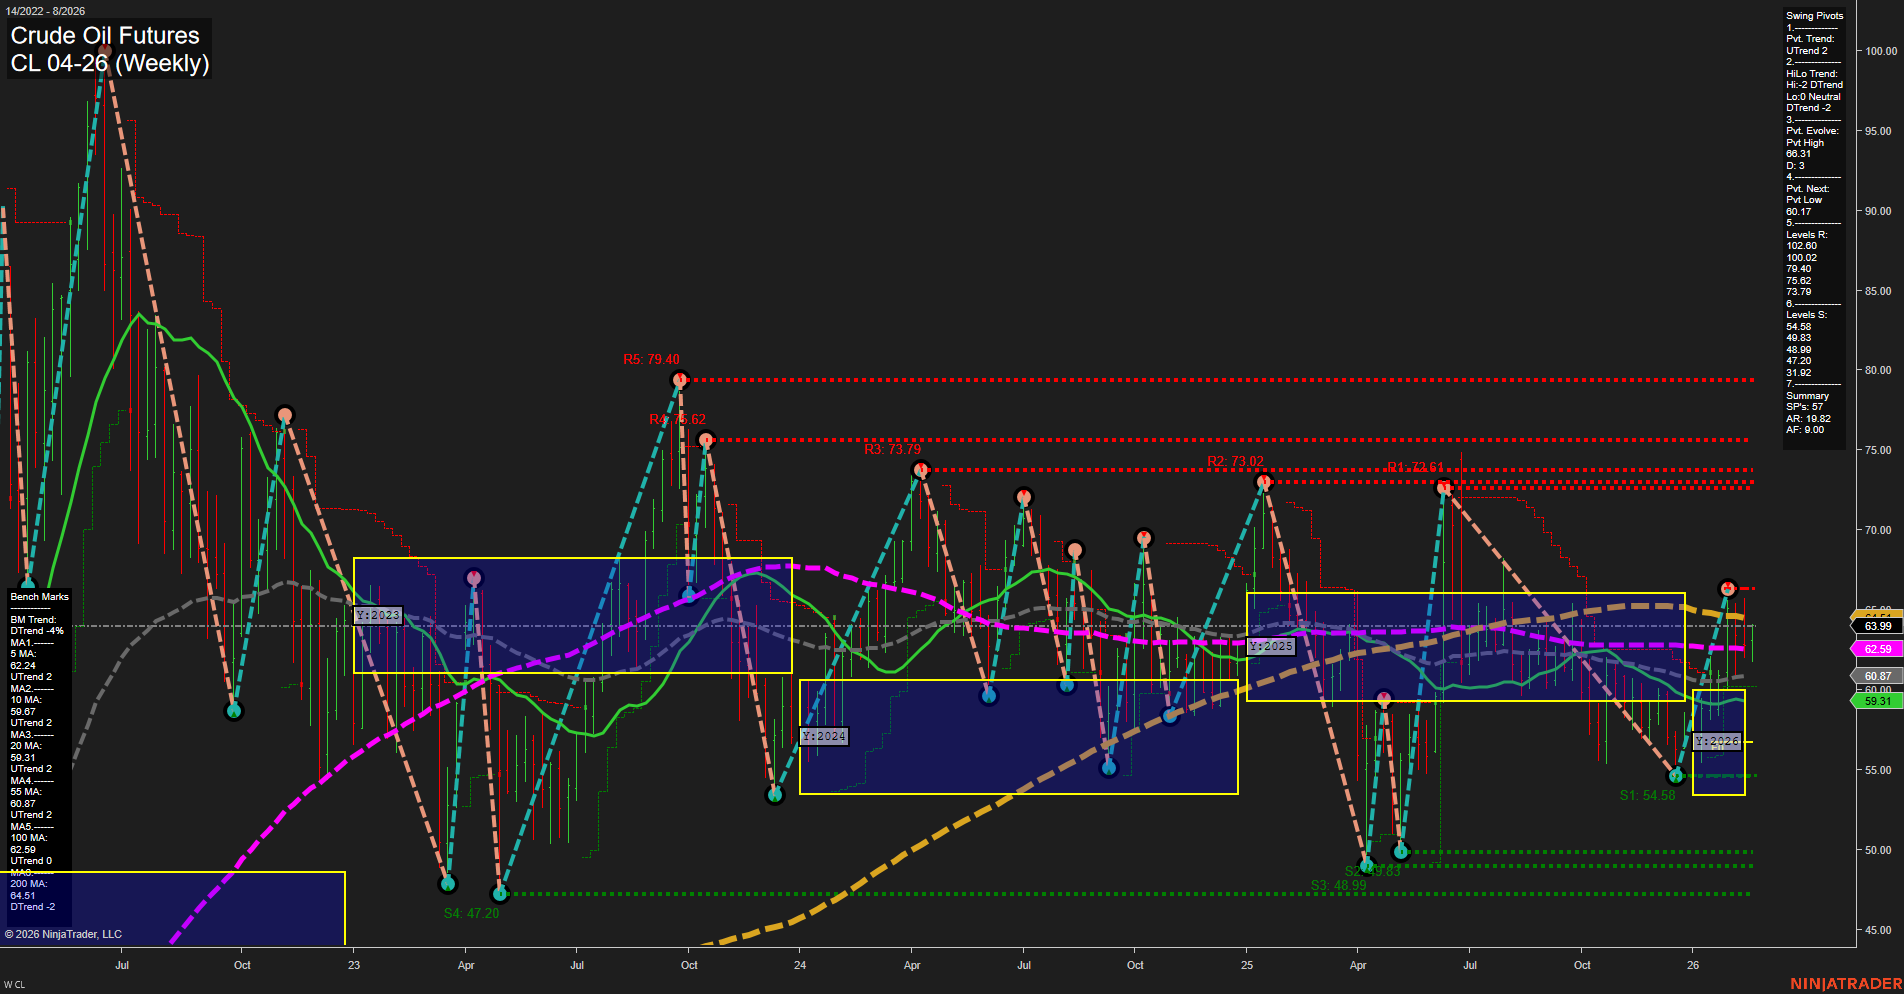Select the W CL instrument tab
The image size is (1904, 994).
(x=14, y=982)
